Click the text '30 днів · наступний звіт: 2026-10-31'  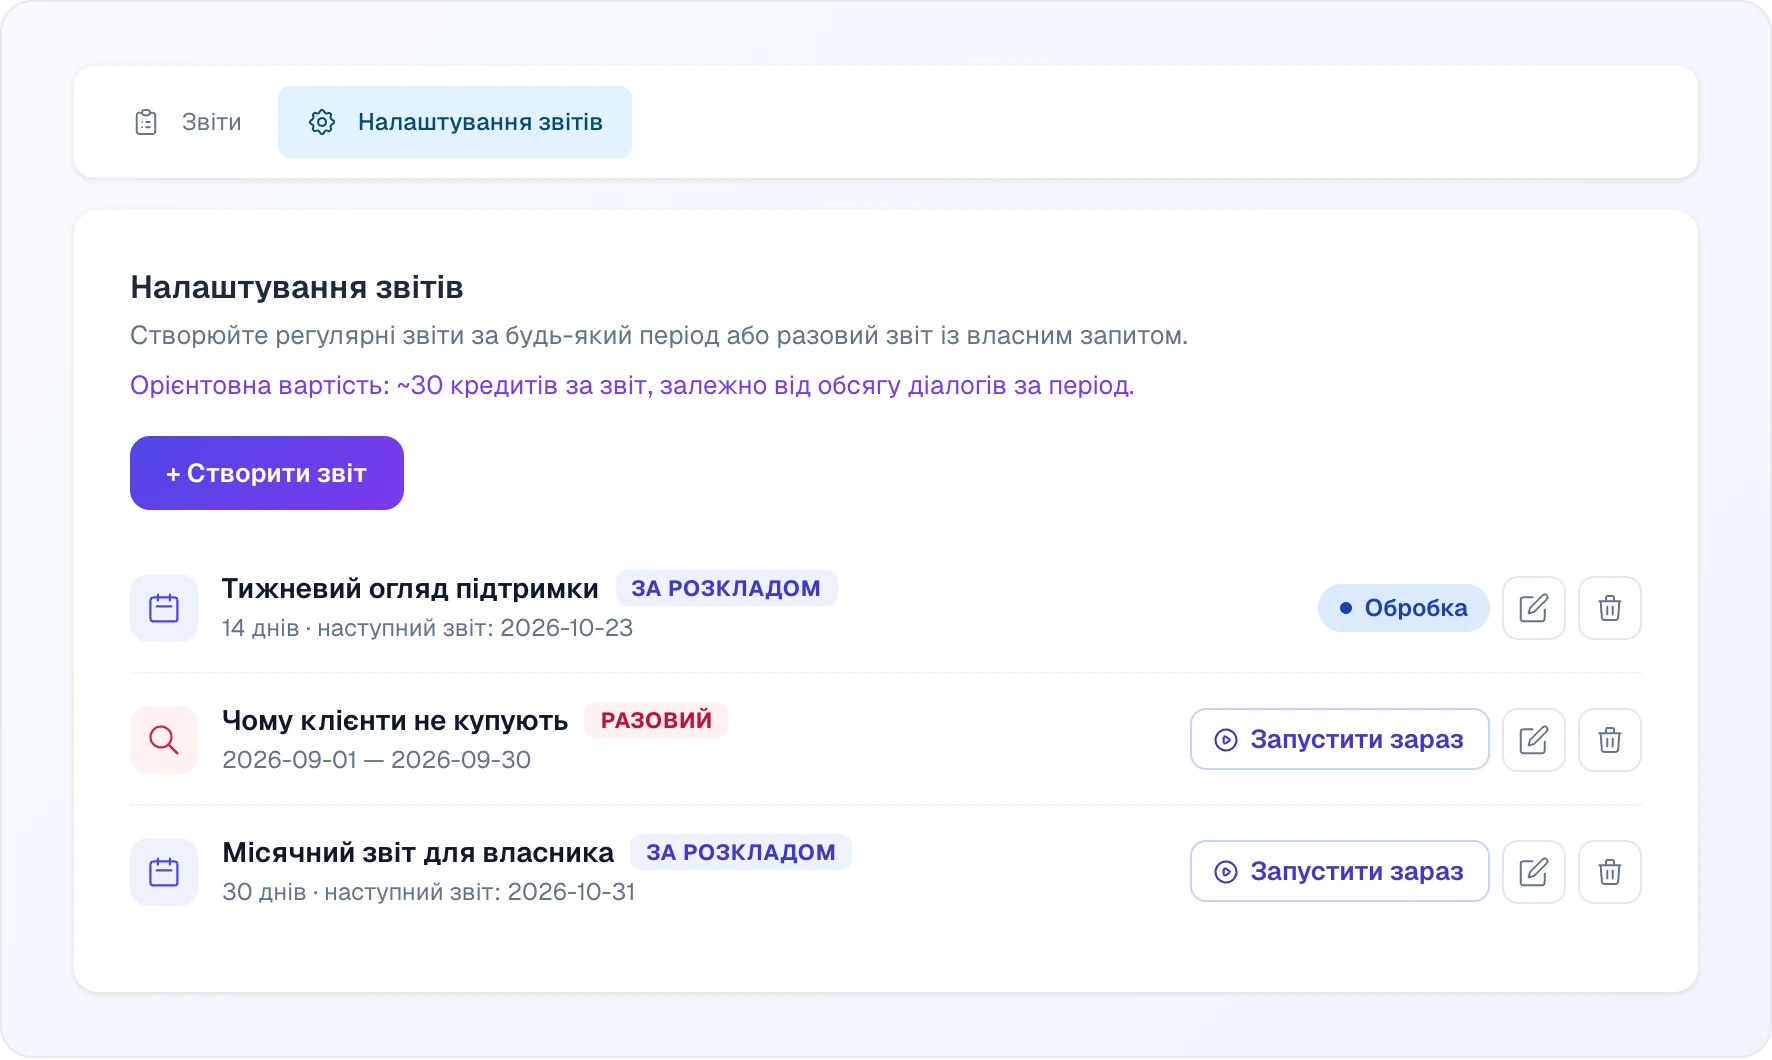pos(429,892)
